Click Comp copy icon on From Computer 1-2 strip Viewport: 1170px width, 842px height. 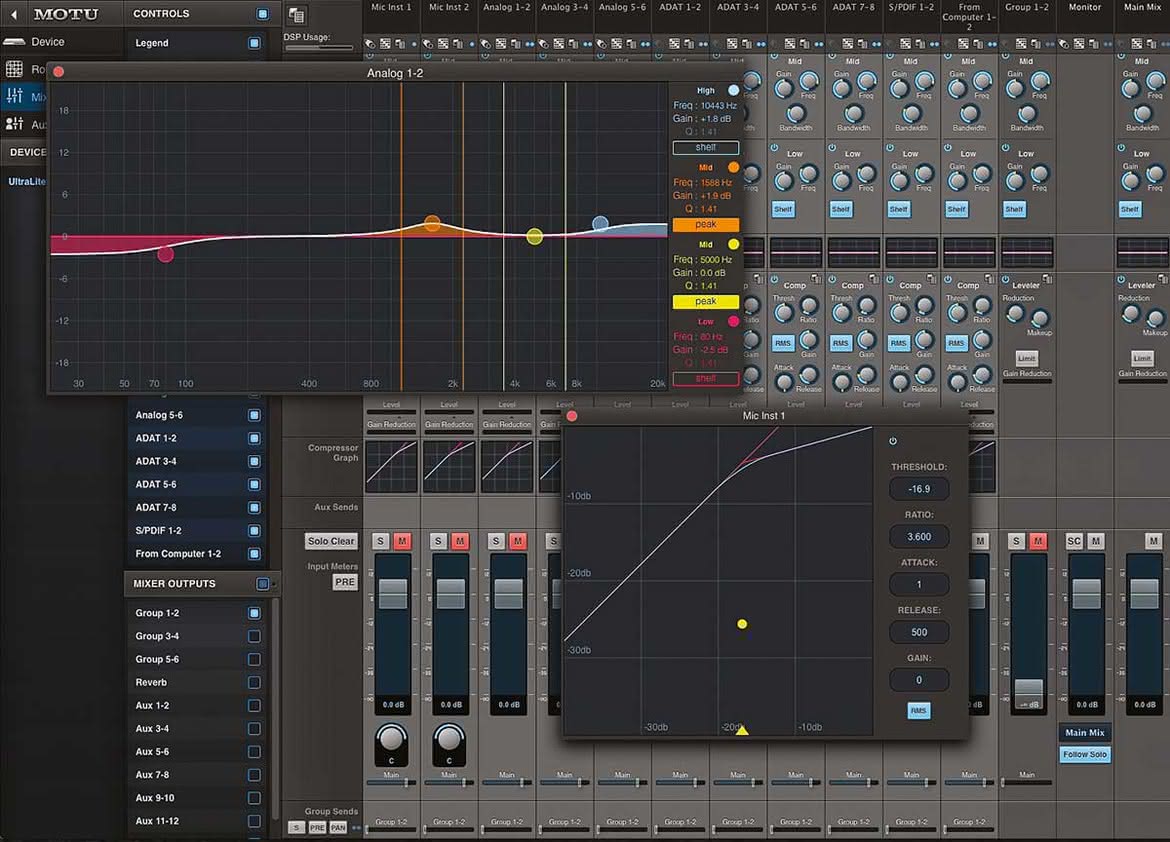pos(989,280)
